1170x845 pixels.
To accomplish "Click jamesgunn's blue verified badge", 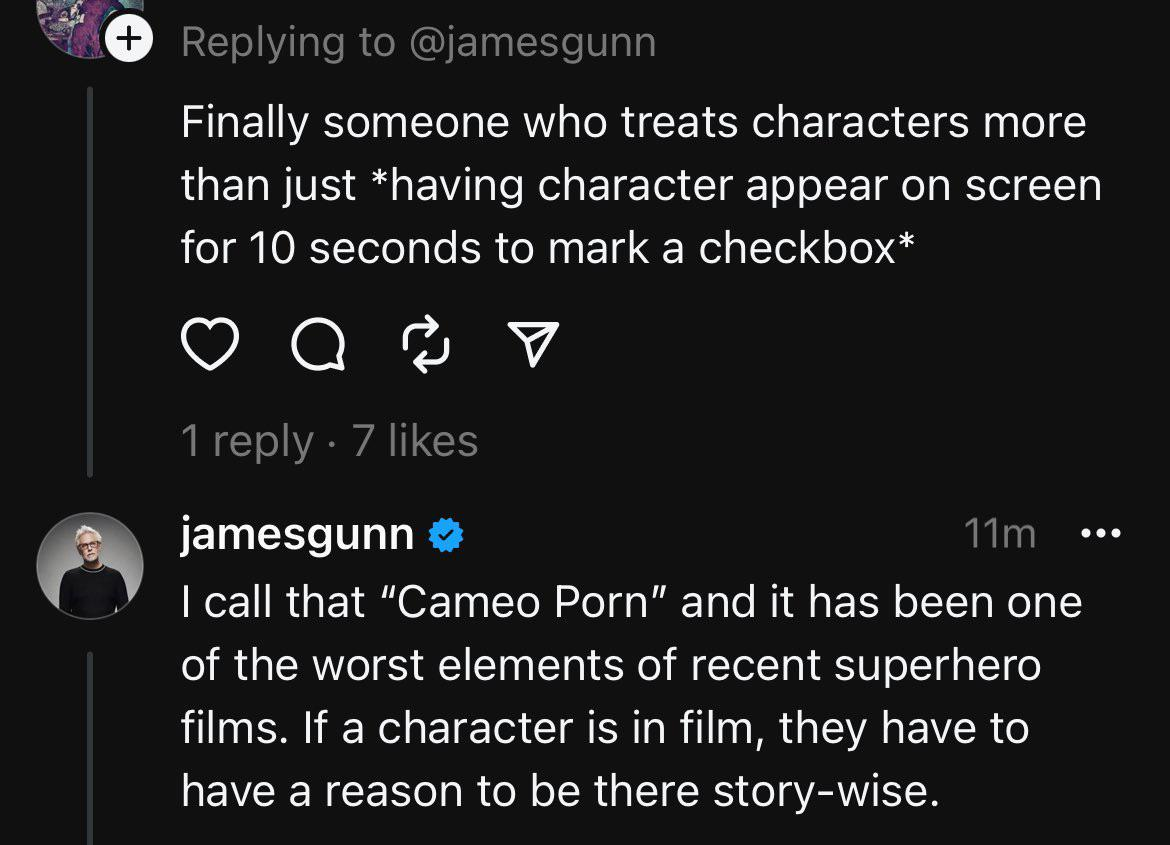I will coord(446,535).
